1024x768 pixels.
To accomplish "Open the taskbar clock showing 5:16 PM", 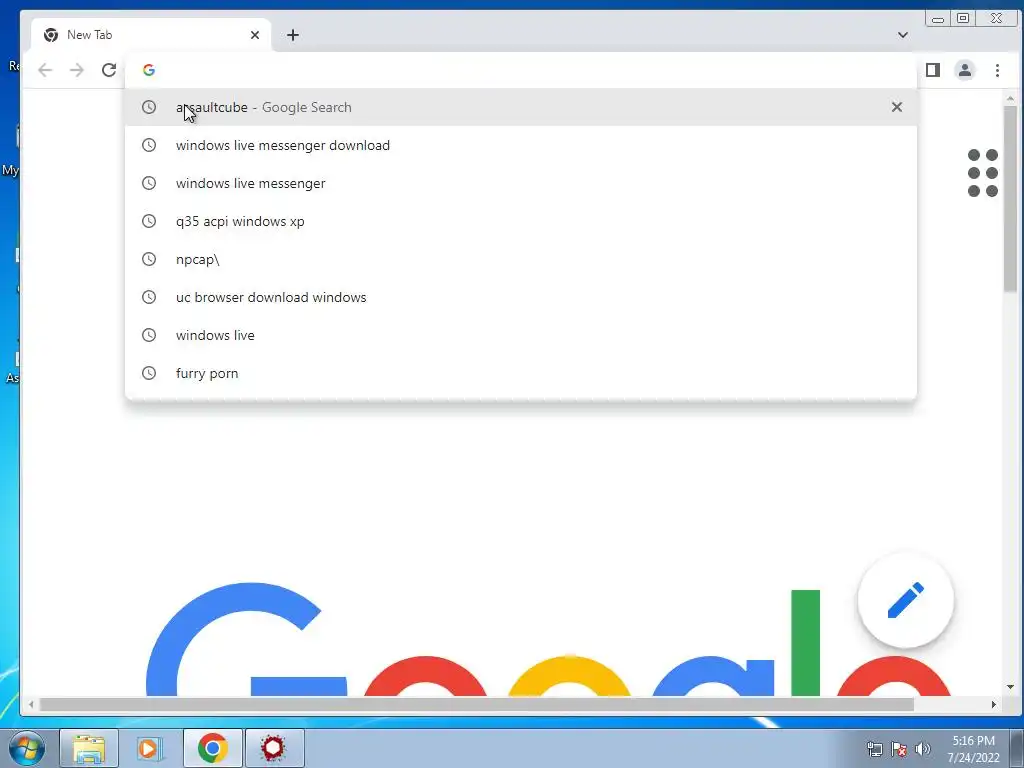I will click(x=973, y=749).
